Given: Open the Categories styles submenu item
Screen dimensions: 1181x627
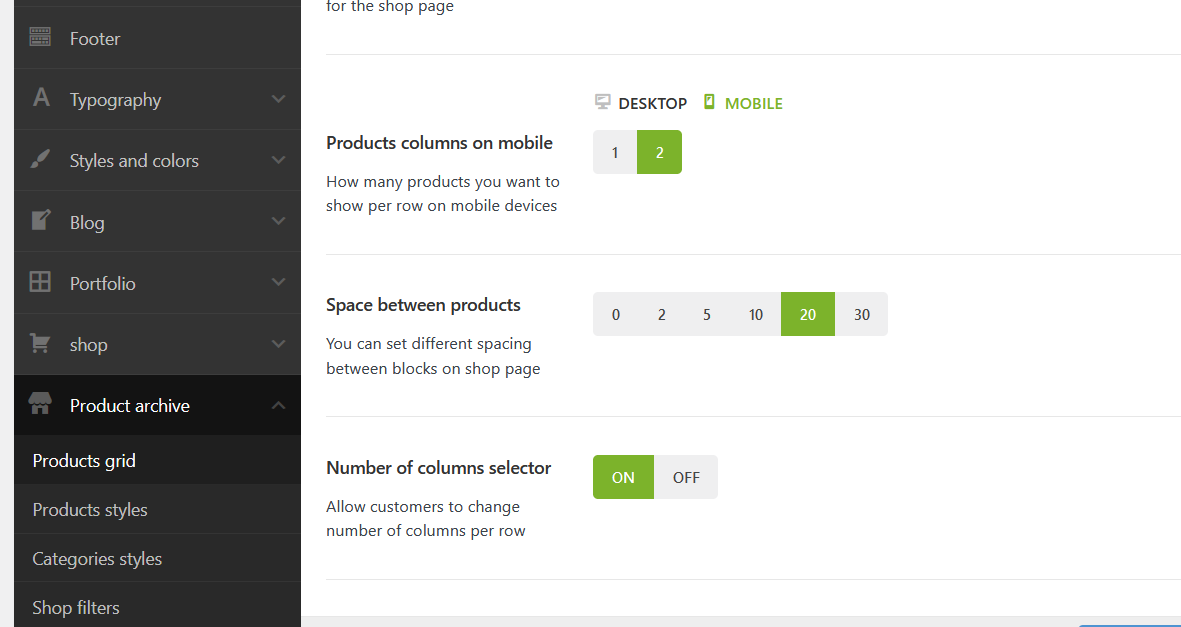Looking at the screenshot, I should (97, 559).
